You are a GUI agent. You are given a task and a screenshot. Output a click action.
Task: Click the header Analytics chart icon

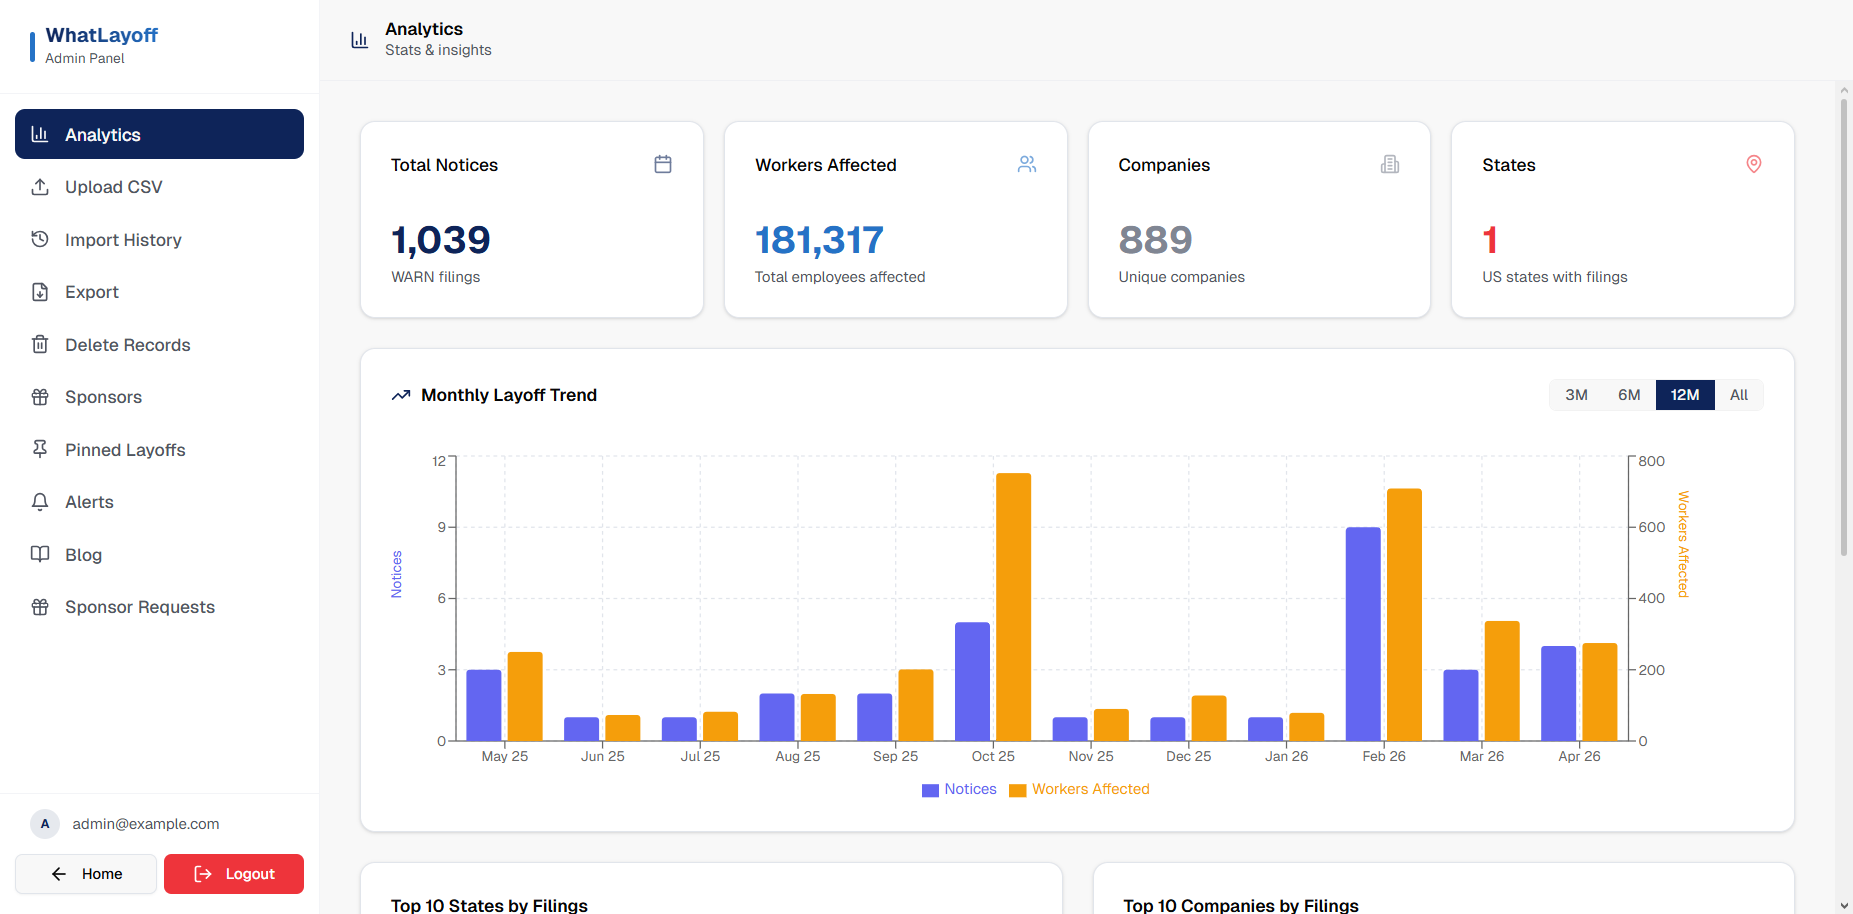point(360,40)
